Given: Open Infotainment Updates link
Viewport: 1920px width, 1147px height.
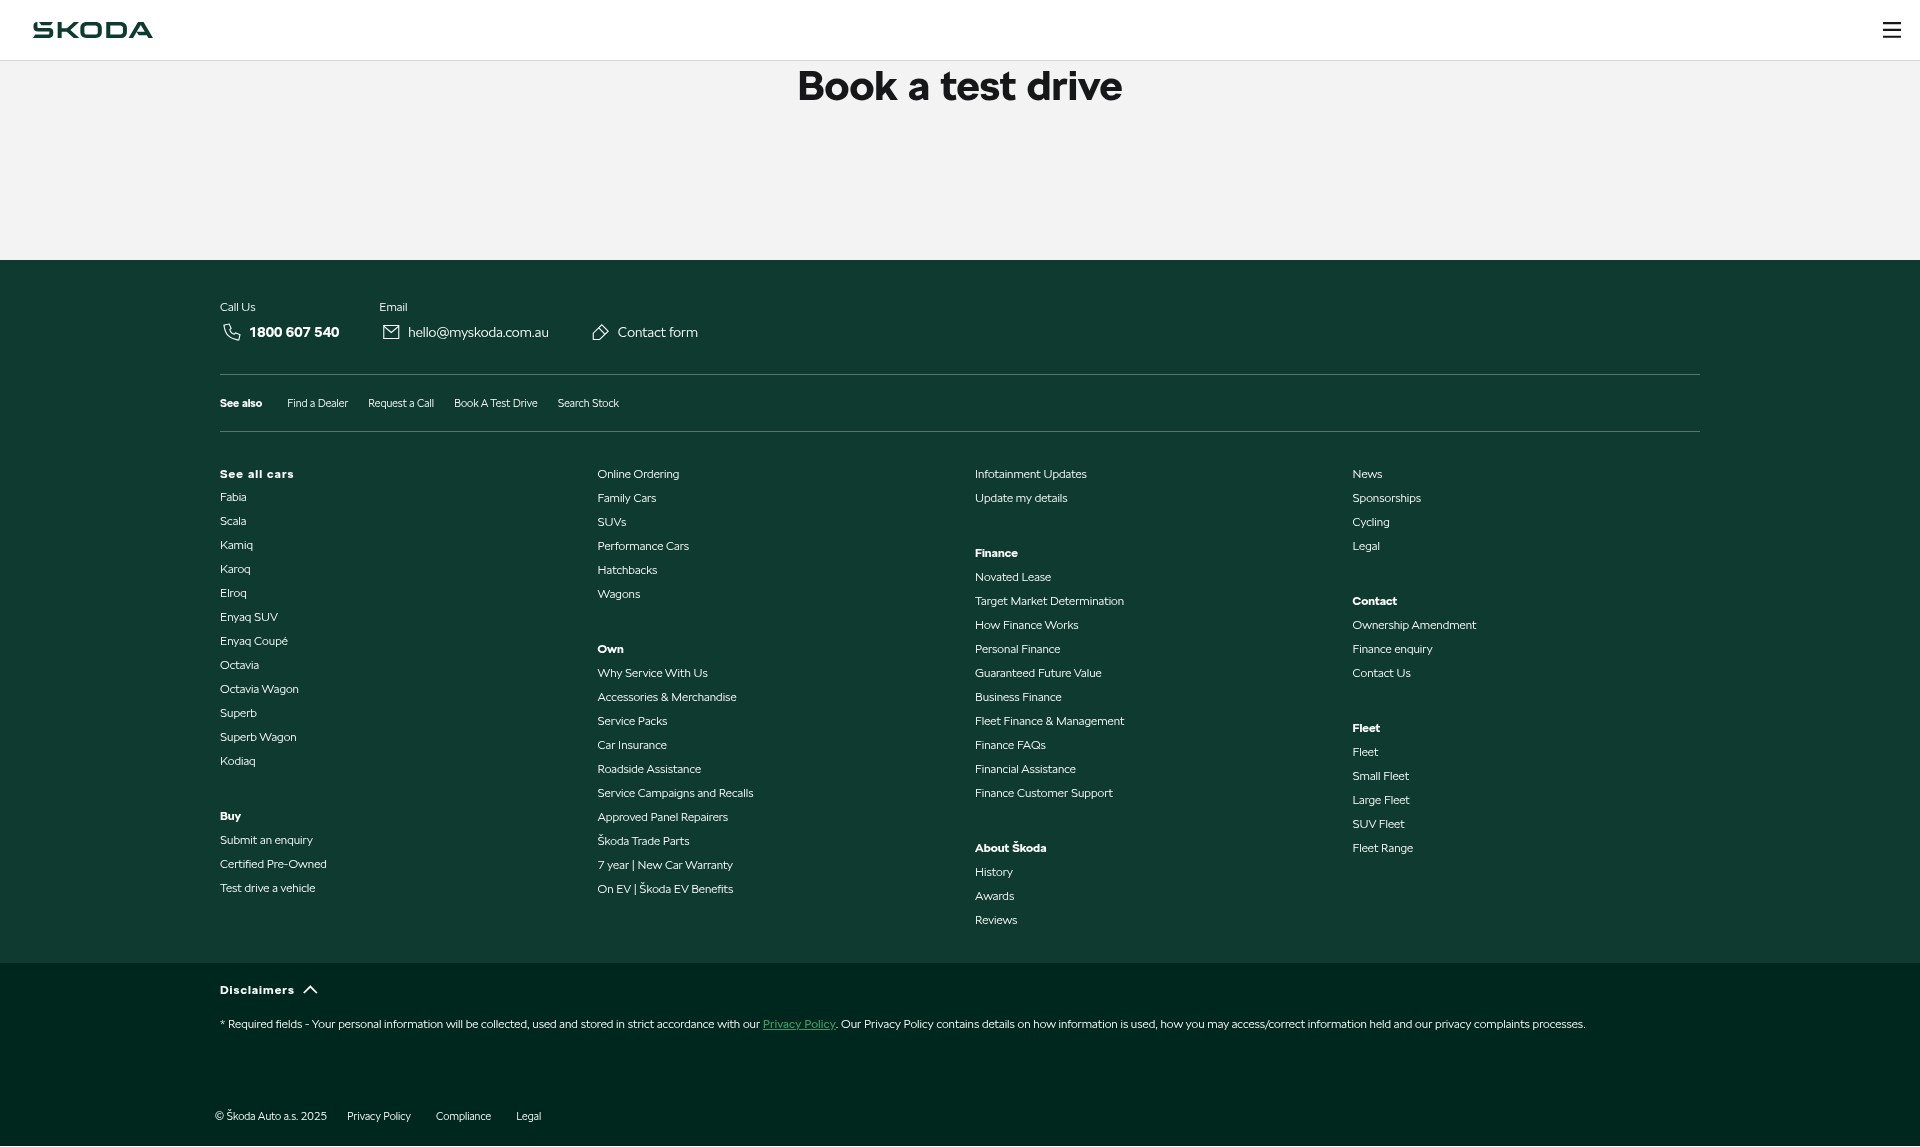Looking at the screenshot, I should coord(1030,475).
